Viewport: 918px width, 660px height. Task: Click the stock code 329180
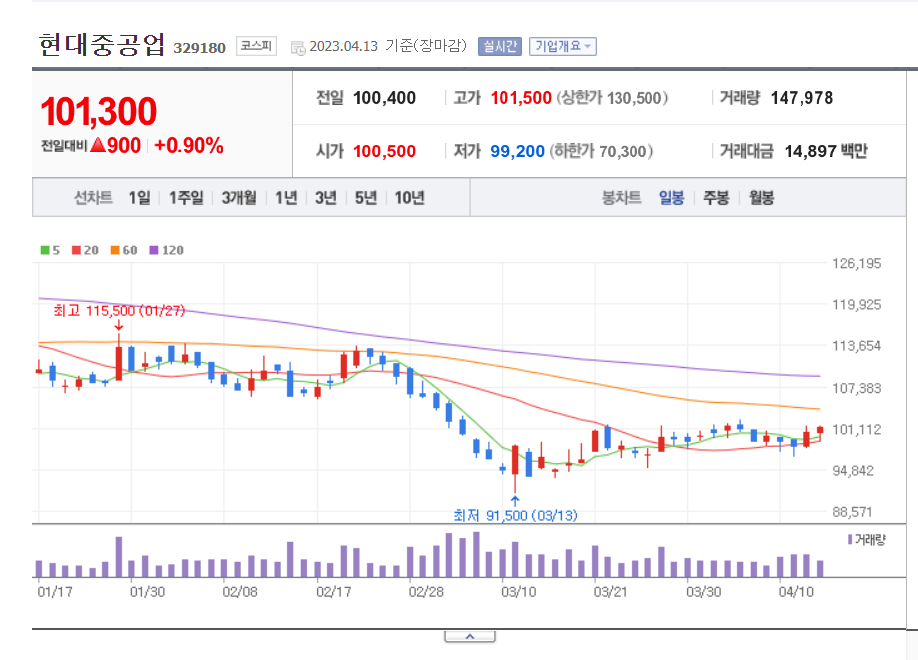200,48
